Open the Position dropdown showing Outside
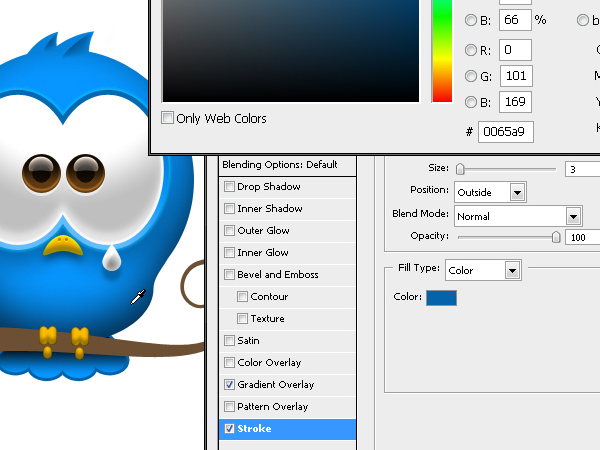Image resolution: width=600 pixels, height=450 pixels. click(x=490, y=192)
